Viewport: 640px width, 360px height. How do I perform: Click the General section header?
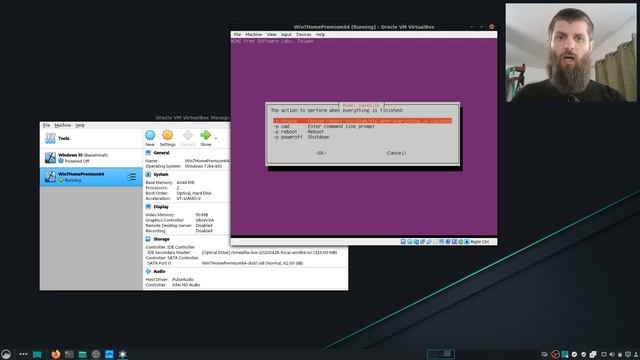pyautogui.click(x=161, y=153)
